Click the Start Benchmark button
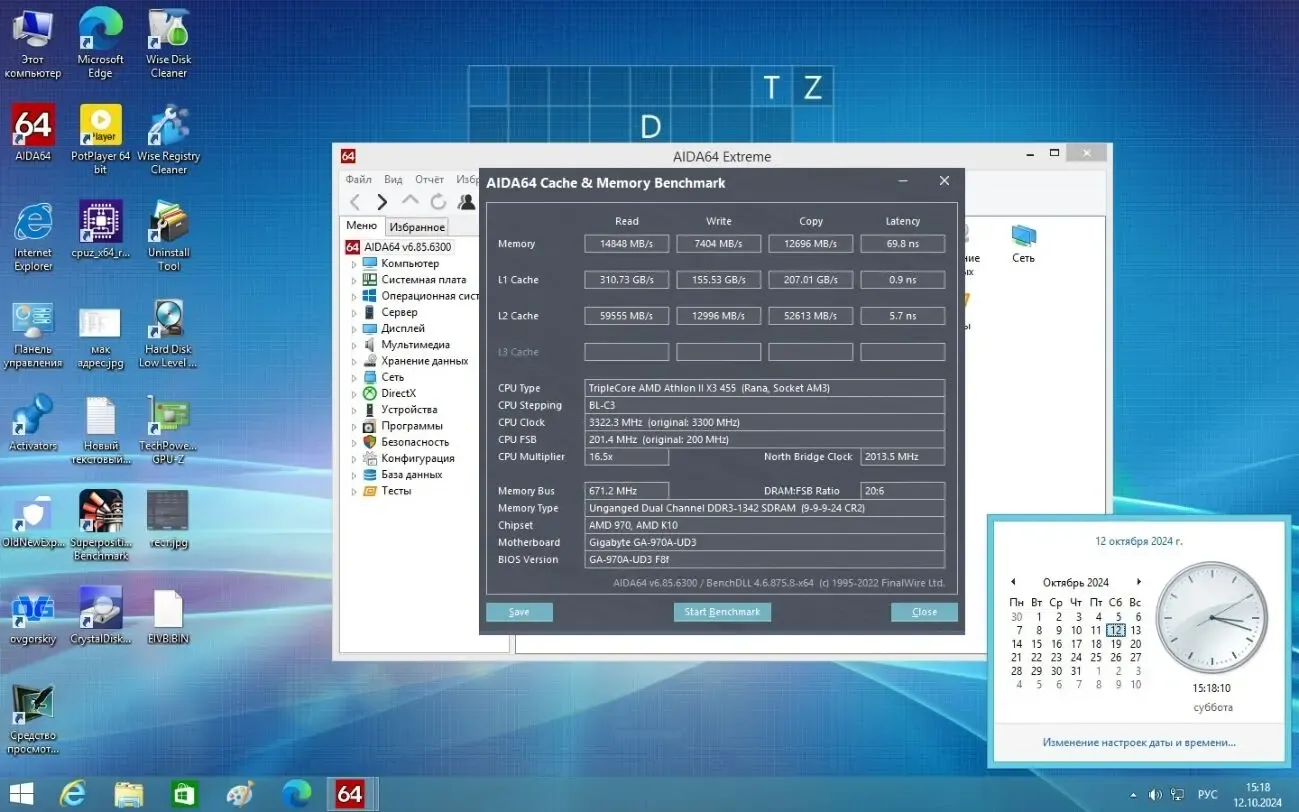This screenshot has height=812, width=1299. coord(722,611)
